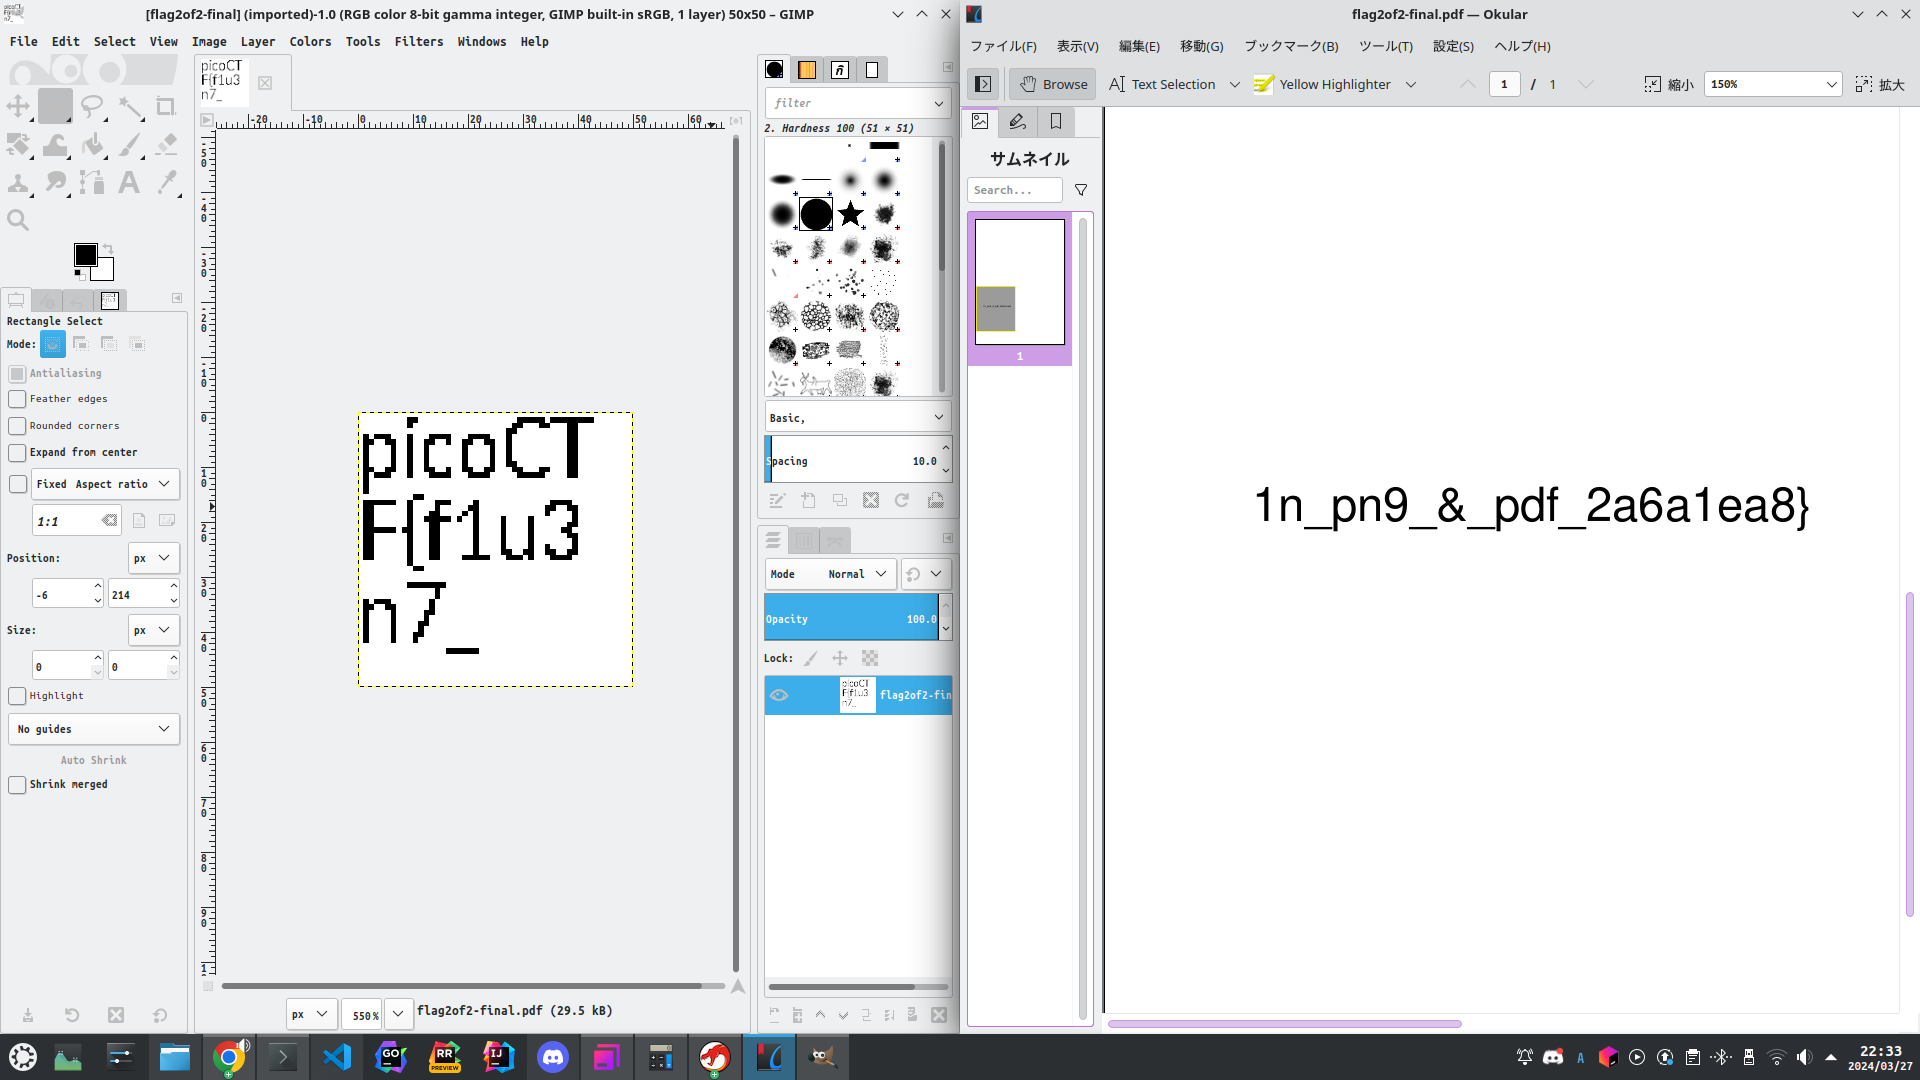The image size is (1920, 1080).
Task: Select the Move tool in GIMP toolbox
Action: (18, 106)
